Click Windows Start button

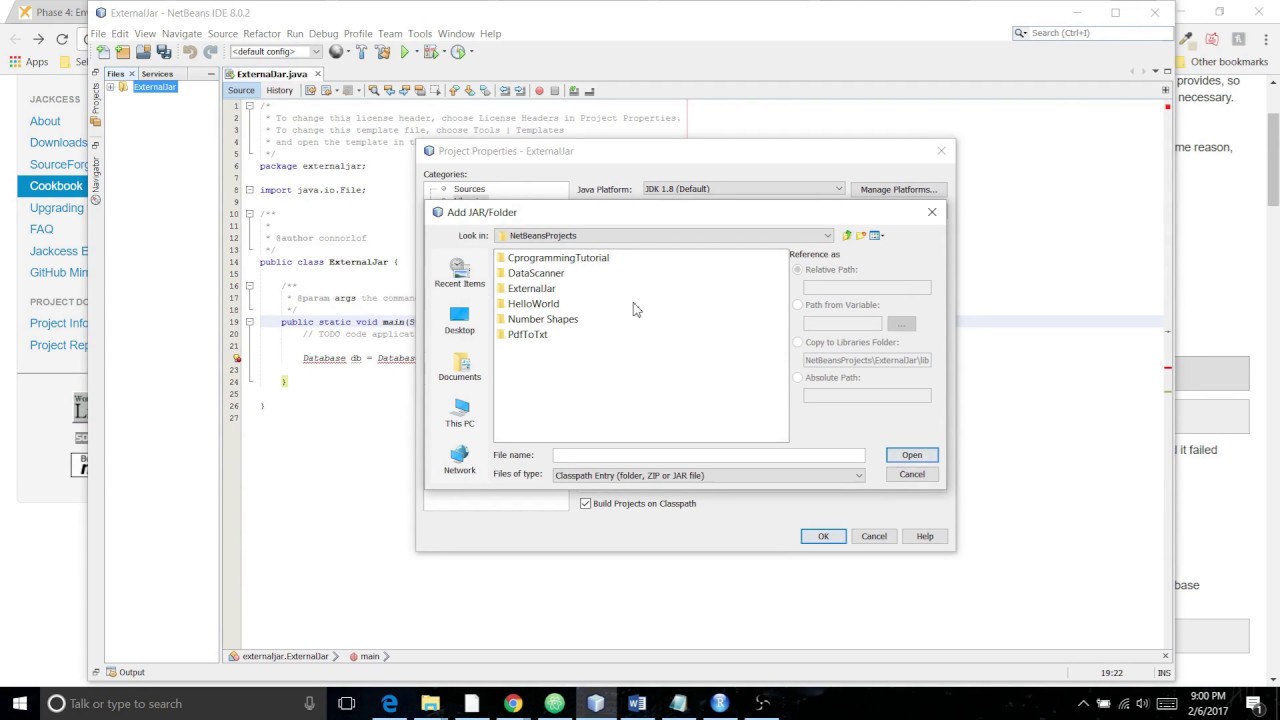pyautogui.click(x=20, y=703)
